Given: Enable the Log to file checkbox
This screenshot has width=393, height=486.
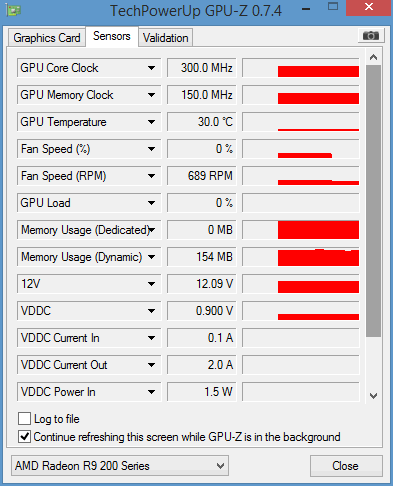Looking at the screenshot, I should 24,419.
